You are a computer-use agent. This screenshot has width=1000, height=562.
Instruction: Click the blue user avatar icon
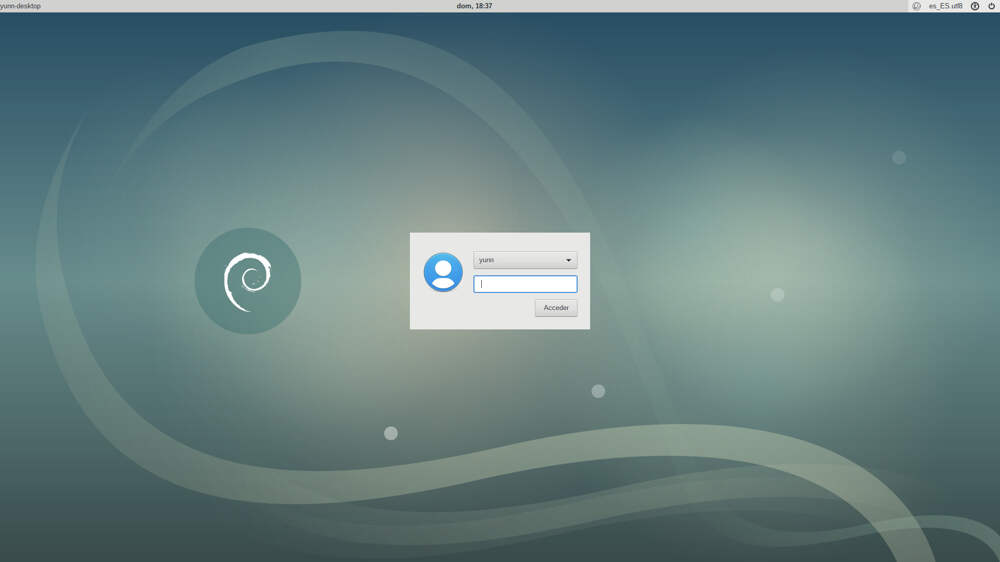[443, 272]
